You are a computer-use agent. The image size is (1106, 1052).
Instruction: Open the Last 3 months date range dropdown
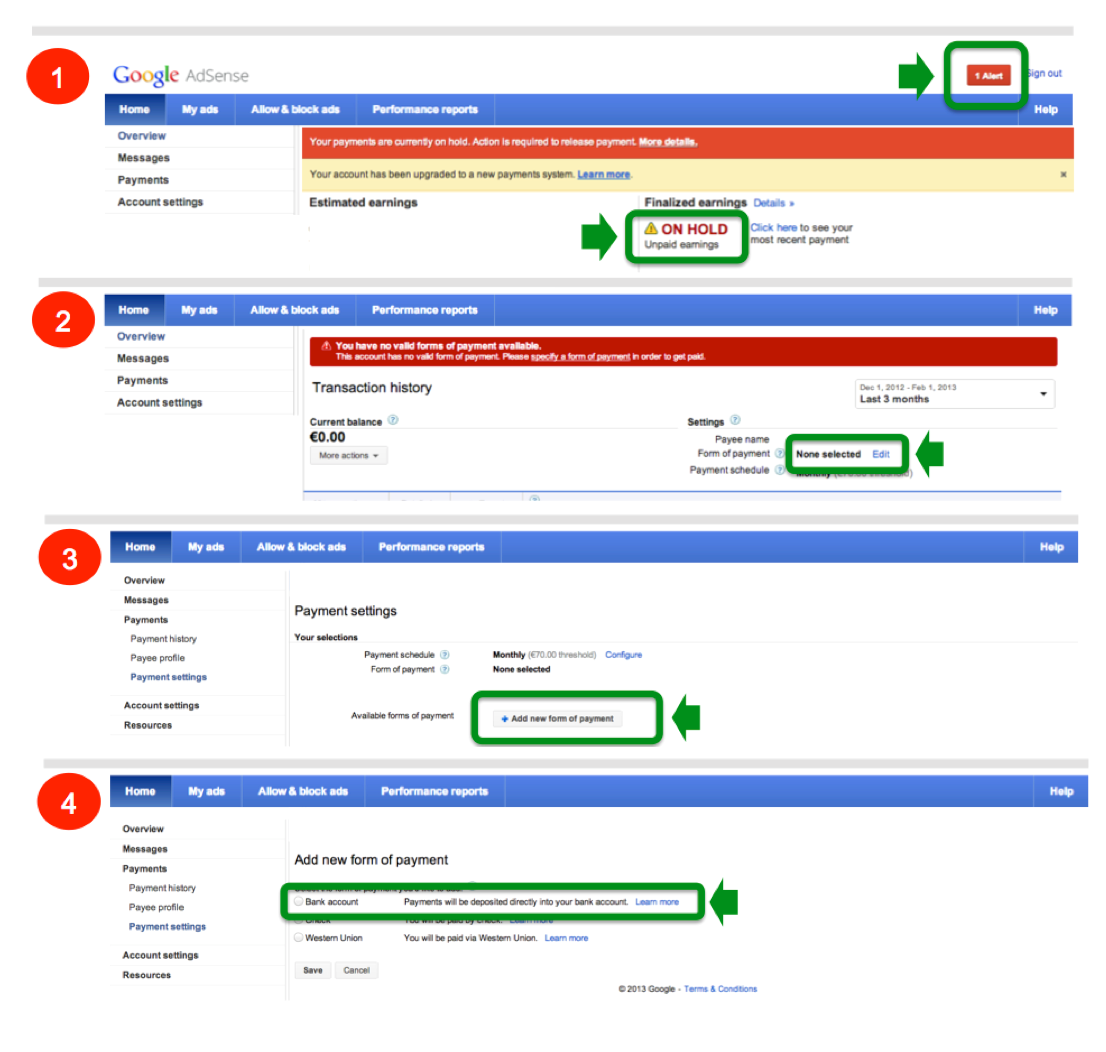(954, 394)
